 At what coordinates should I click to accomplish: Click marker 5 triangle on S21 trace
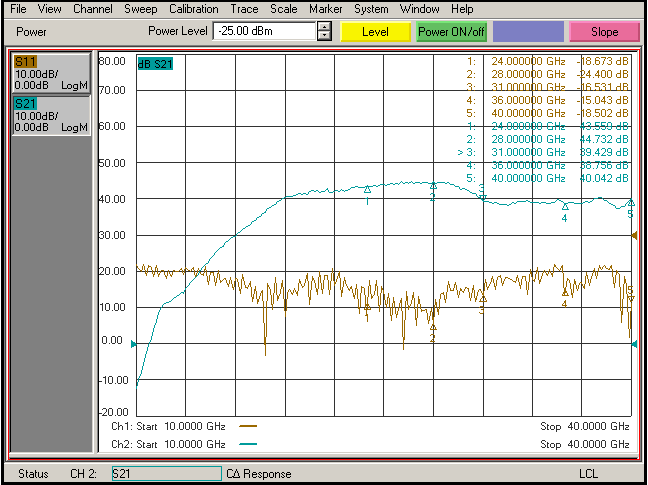pos(631,202)
